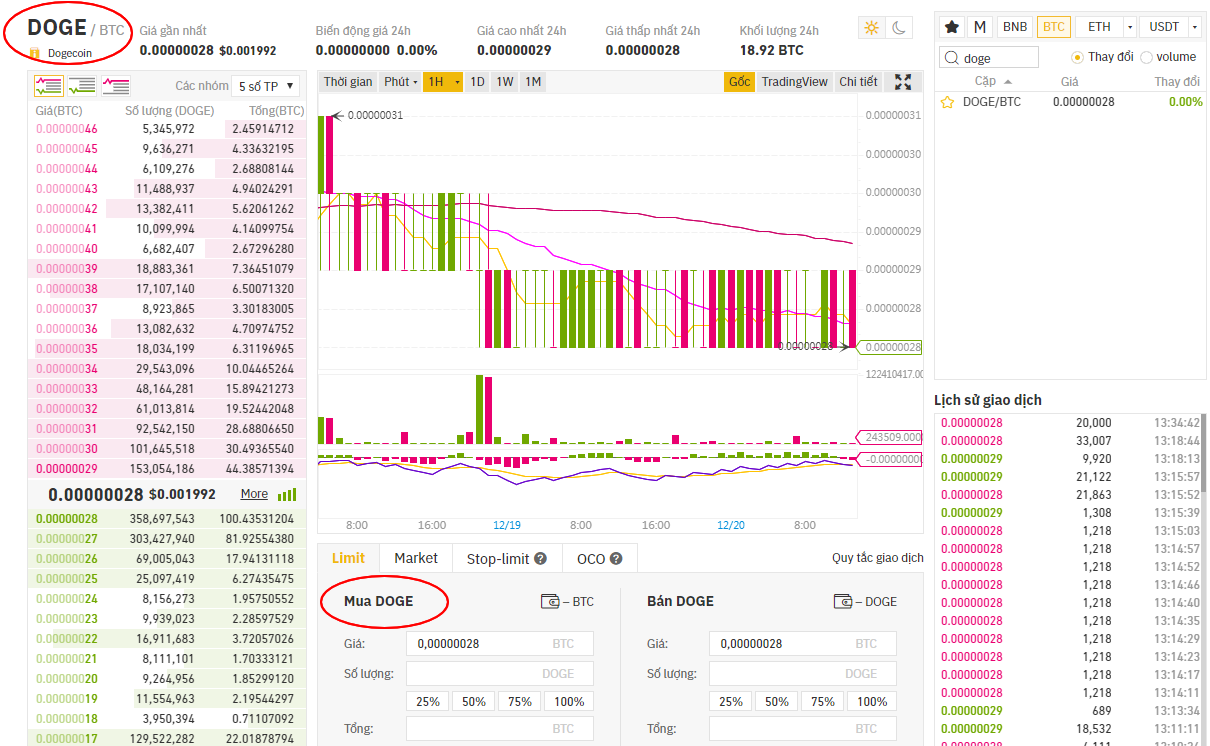
Task: Select the buy-only order book view icon
Action: [82, 87]
